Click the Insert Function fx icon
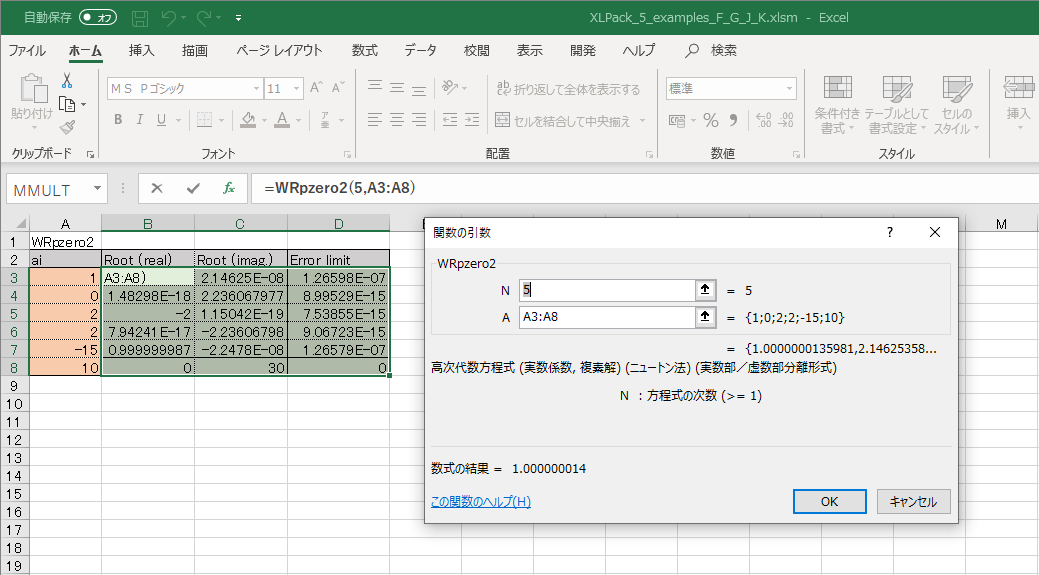This screenshot has width=1039, height=575. pos(229,189)
